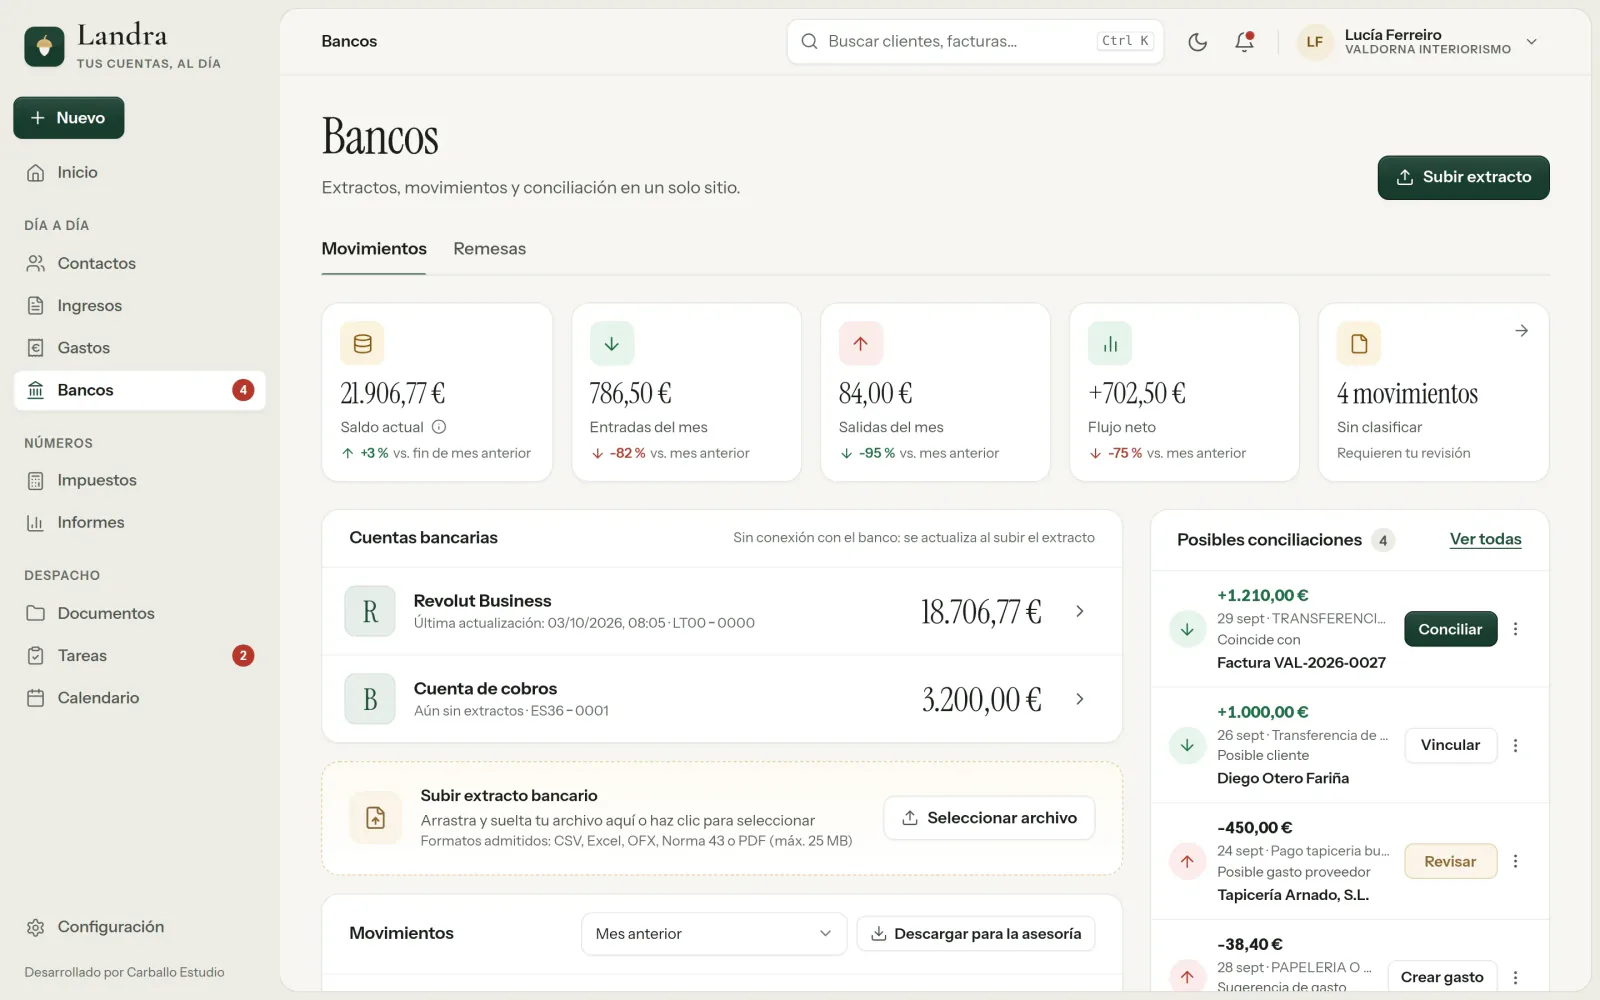Click the upload file icon in dropzone
The image size is (1600, 1000).
click(375, 817)
